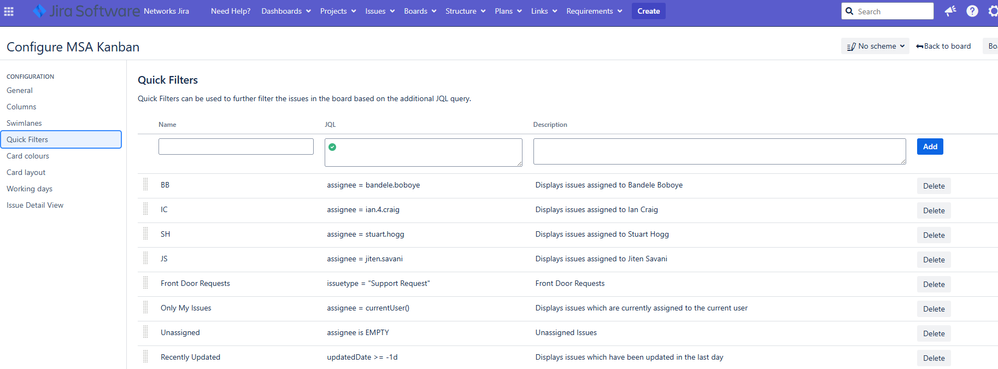998x369 pixels.
Task: Open Card colours configuration
Action: 28,156
